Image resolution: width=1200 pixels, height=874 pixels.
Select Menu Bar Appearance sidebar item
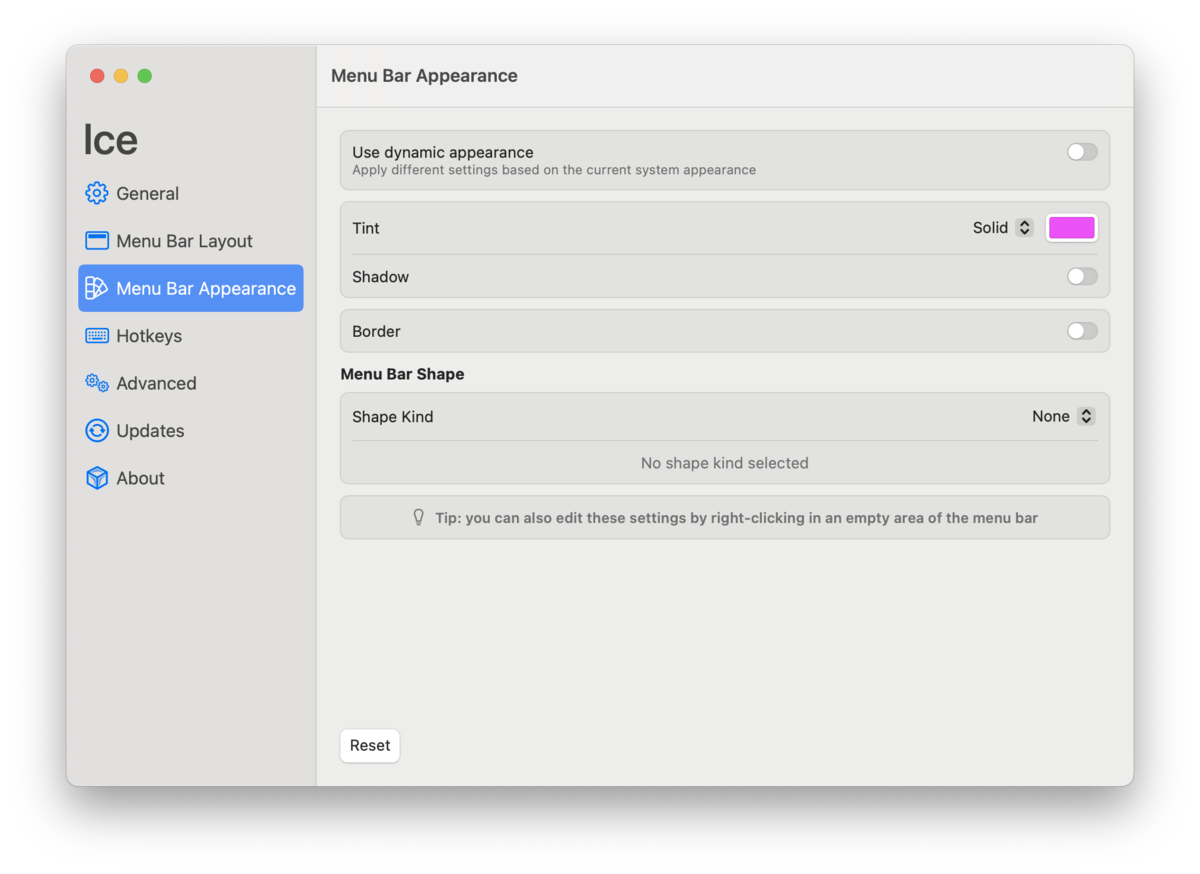click(191, 288)
